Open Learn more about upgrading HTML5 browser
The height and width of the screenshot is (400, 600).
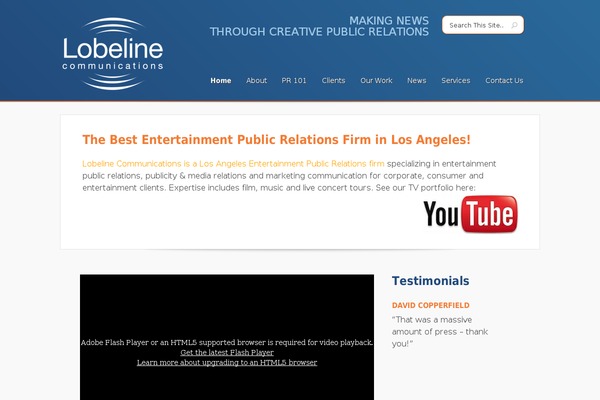point(227,362)
